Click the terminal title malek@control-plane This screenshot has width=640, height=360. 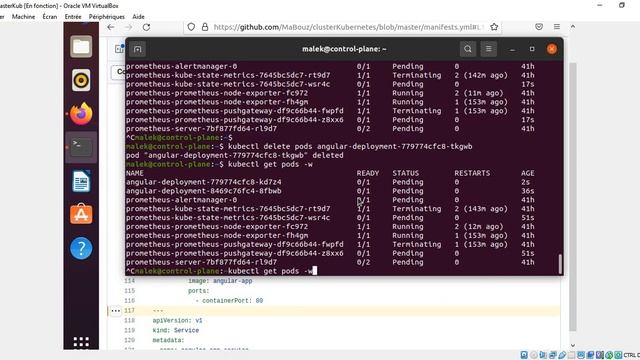pos(344,49)
